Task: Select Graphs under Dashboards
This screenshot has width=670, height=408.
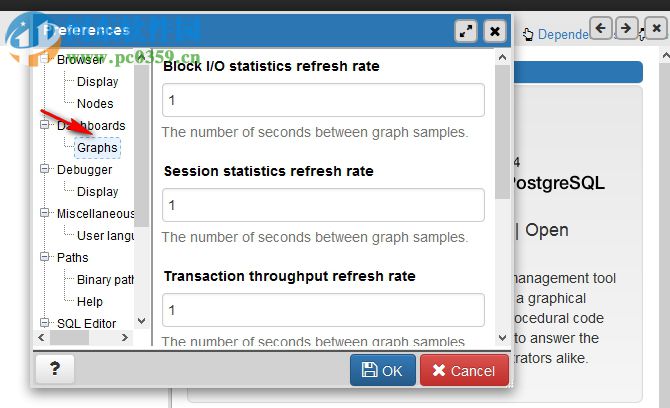Action: [x=97, y=148]
